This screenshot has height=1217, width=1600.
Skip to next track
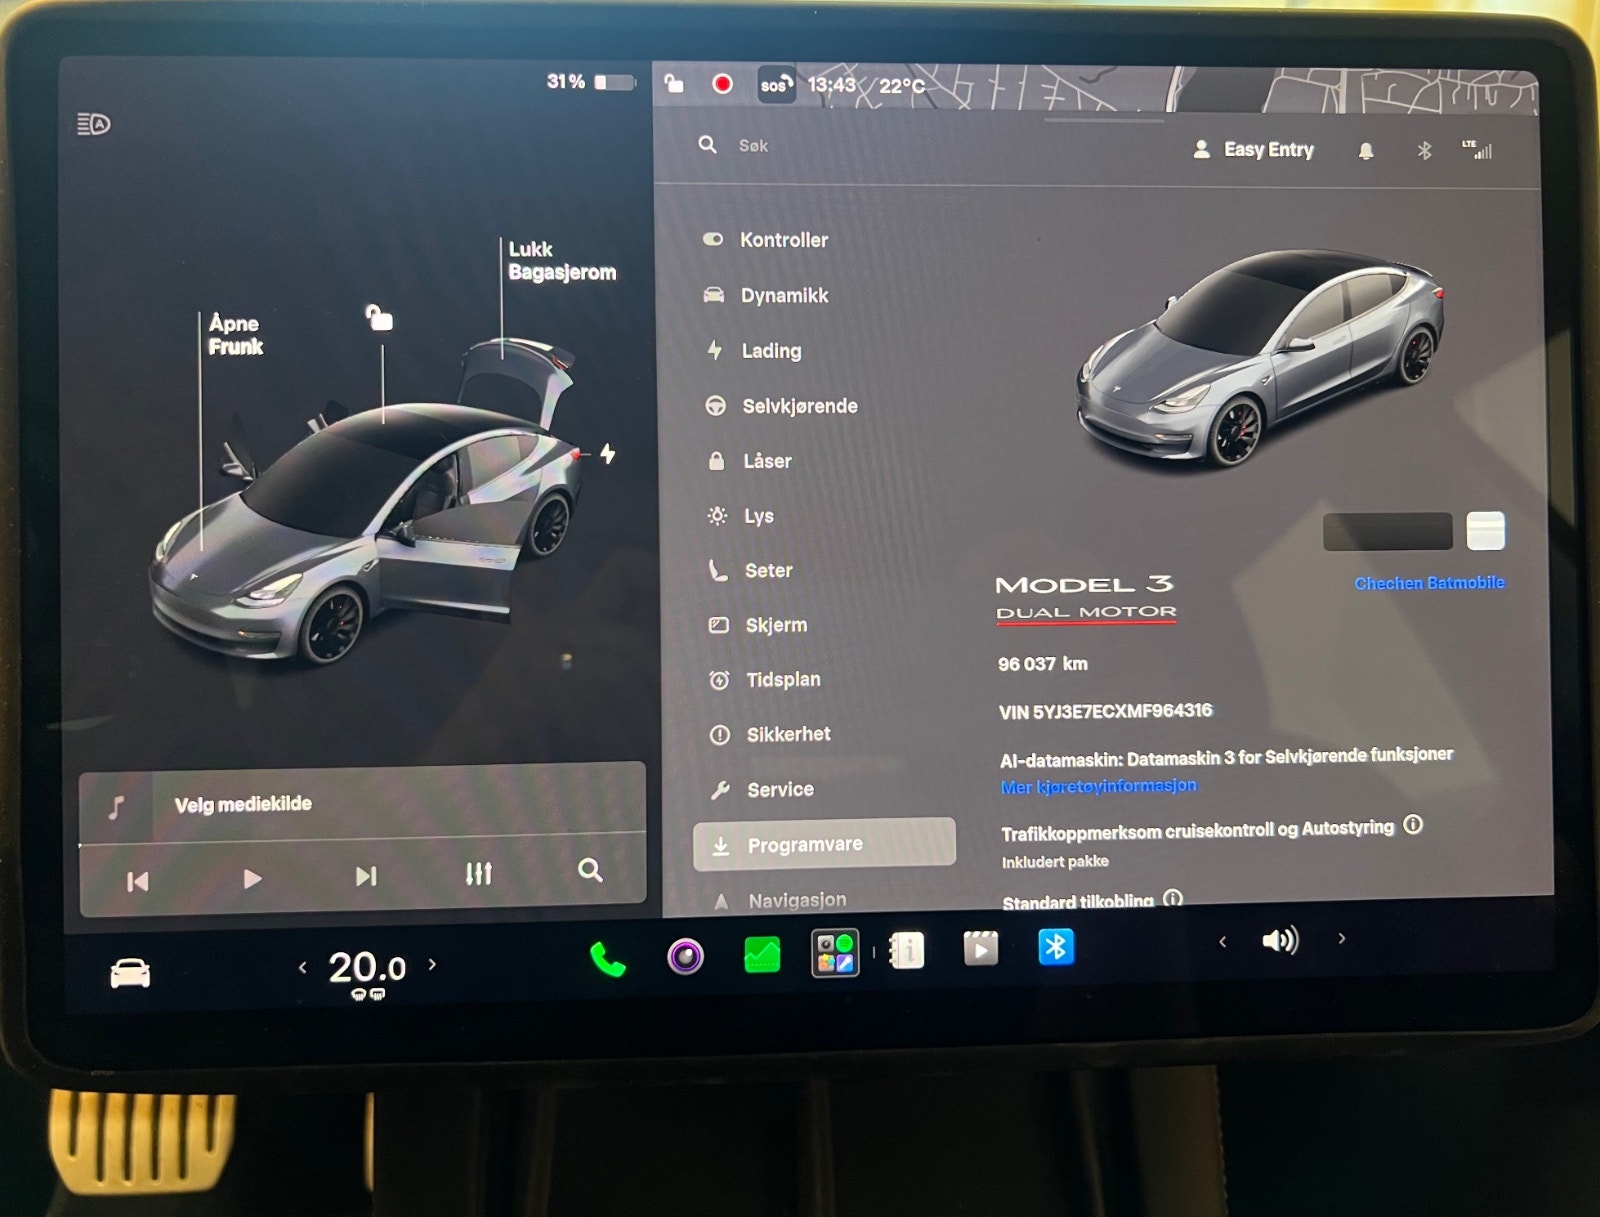(x=366, y=877)
